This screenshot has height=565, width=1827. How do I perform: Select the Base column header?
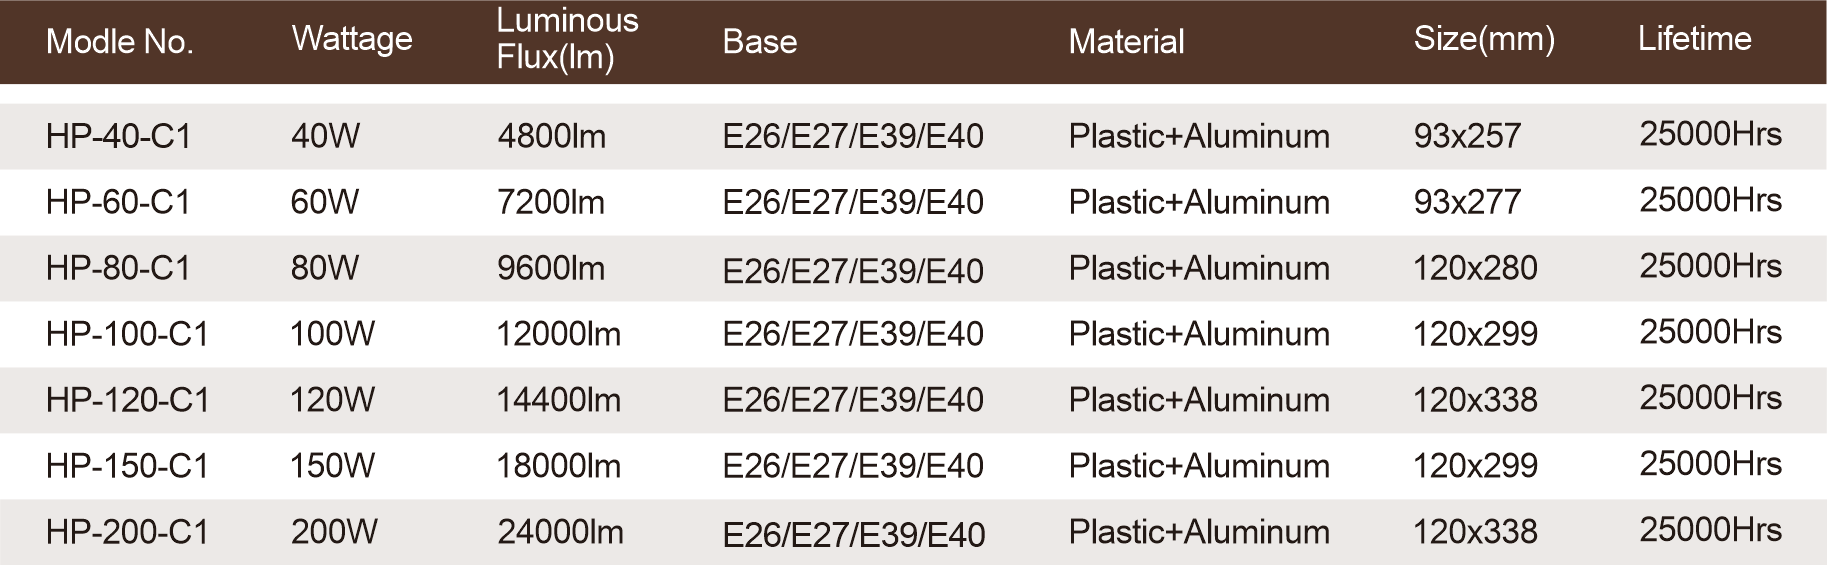click(760, 41)
